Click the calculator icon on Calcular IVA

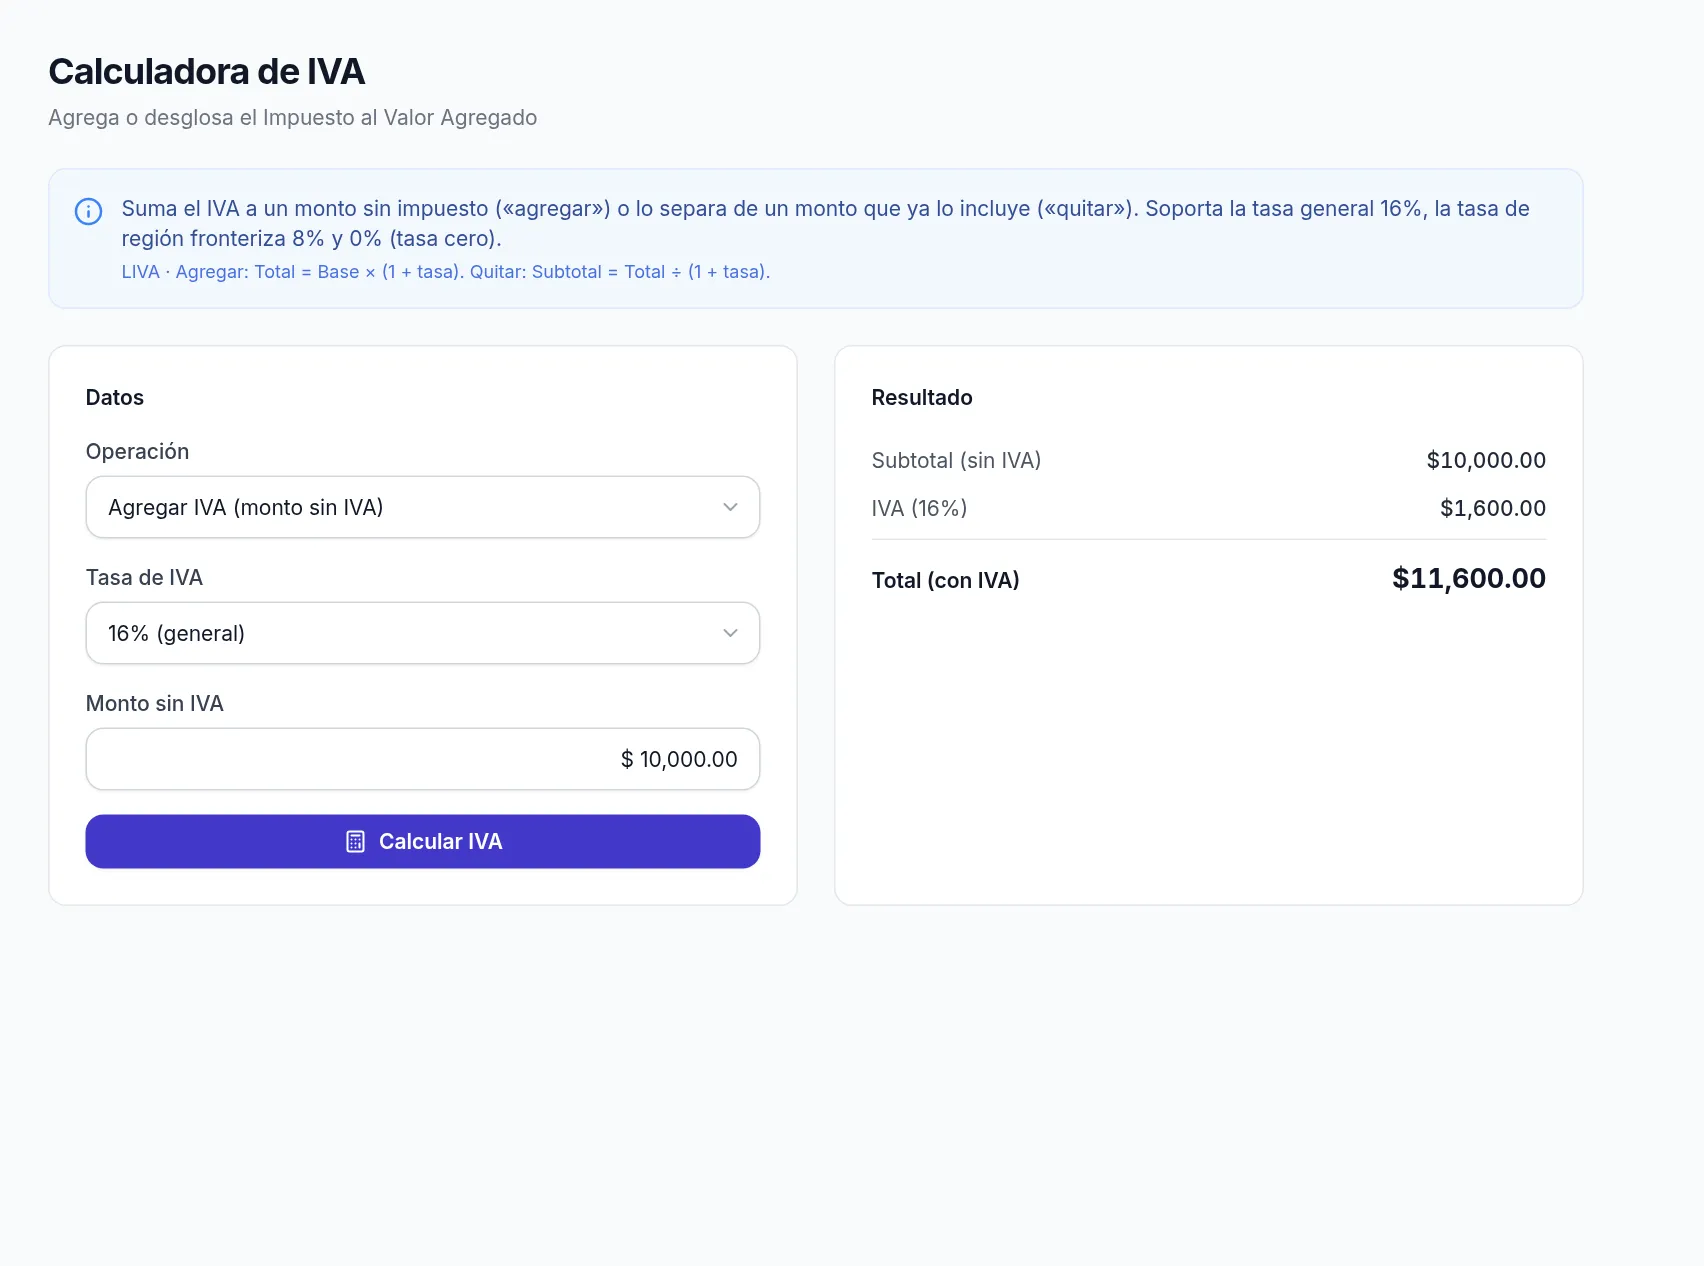tap(355, 841)
